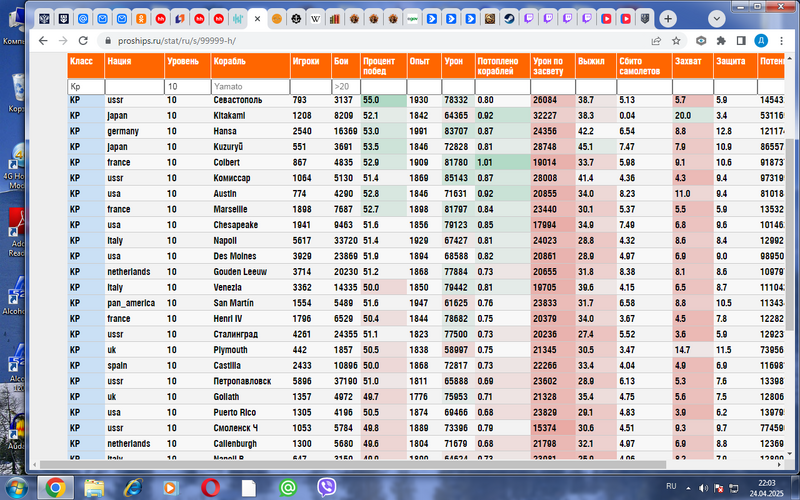Bookmark this page with the star icon
800x500 pixels.
pos(676,41)
